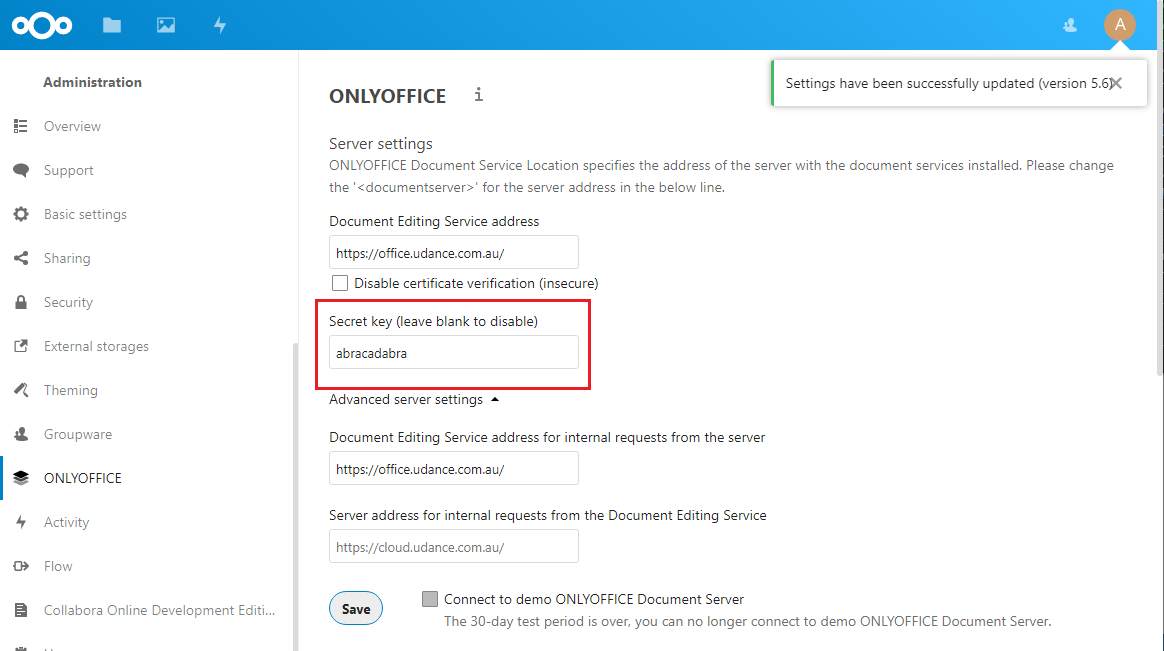1164x651 pixels.
Task: Click the Basic settings gear icon
Action: pos(21,214)
